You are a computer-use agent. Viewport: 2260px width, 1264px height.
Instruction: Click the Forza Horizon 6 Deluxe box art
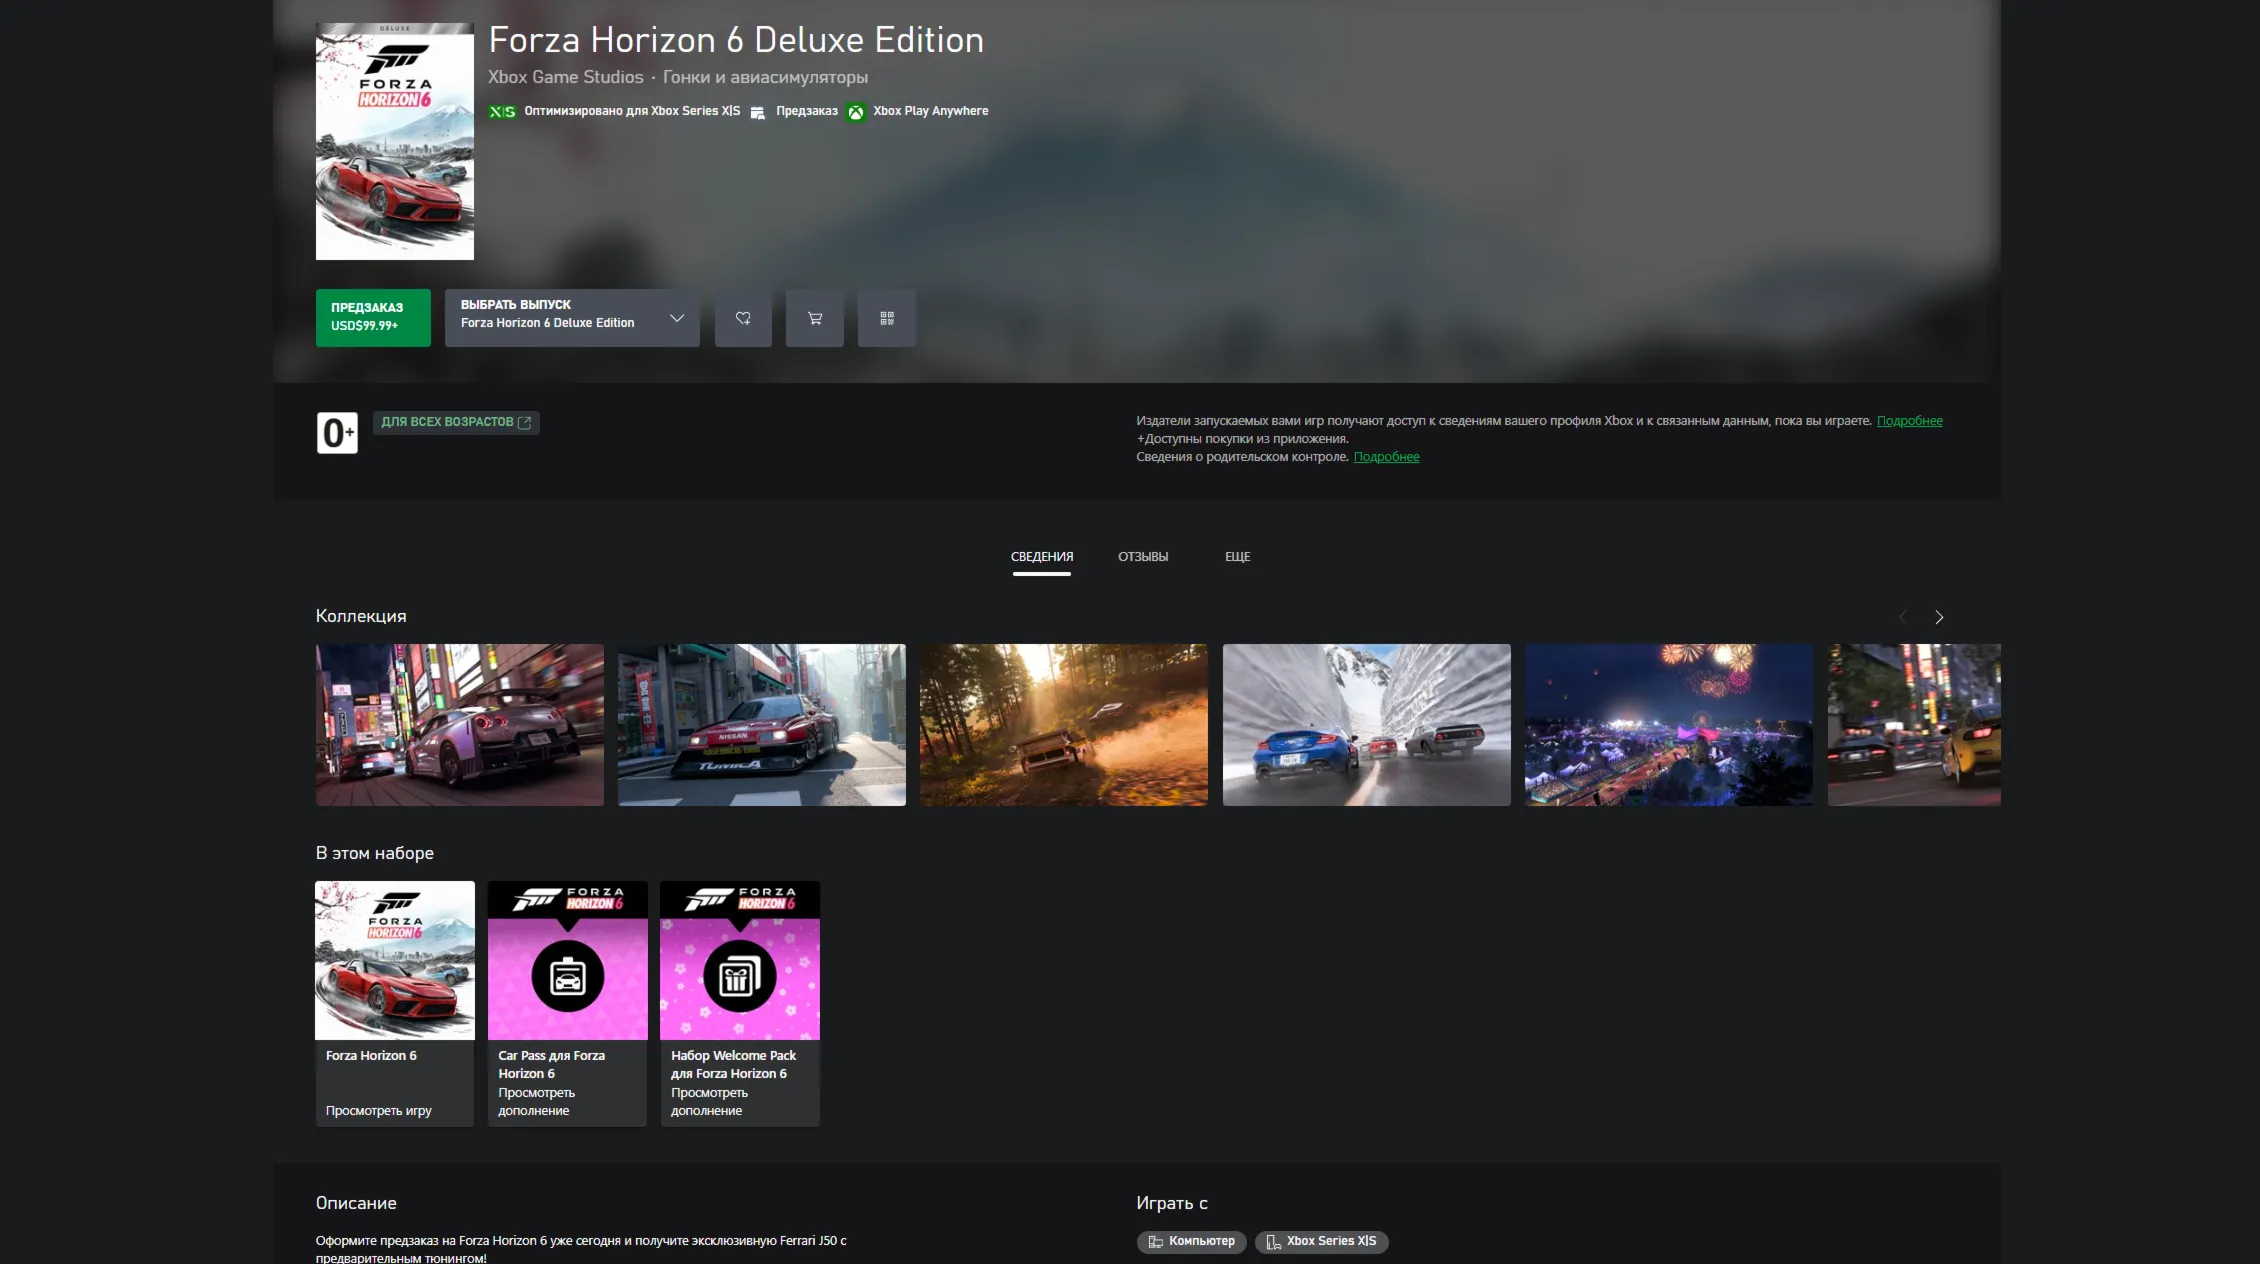(395, 141)
